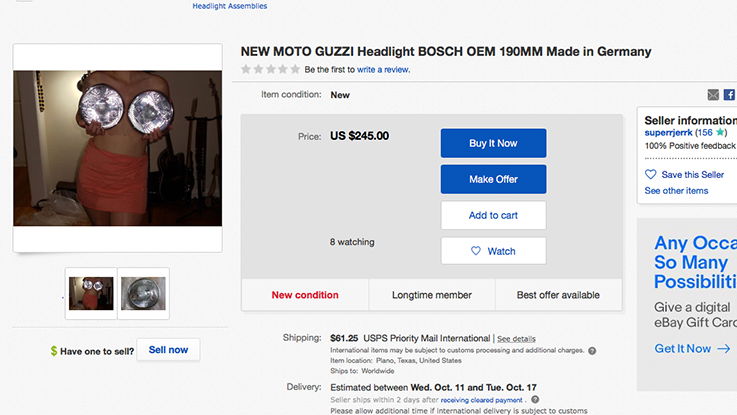Share listing via email envelope icon

[x=713, y=95]
